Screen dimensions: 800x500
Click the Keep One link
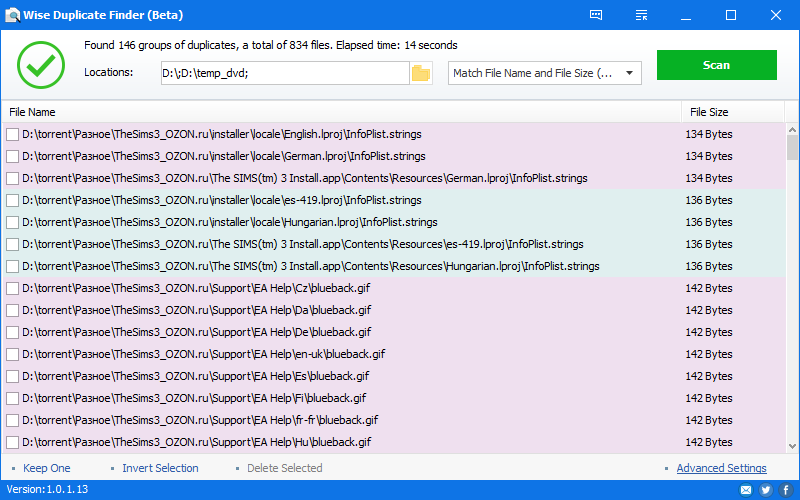point(46,468)
